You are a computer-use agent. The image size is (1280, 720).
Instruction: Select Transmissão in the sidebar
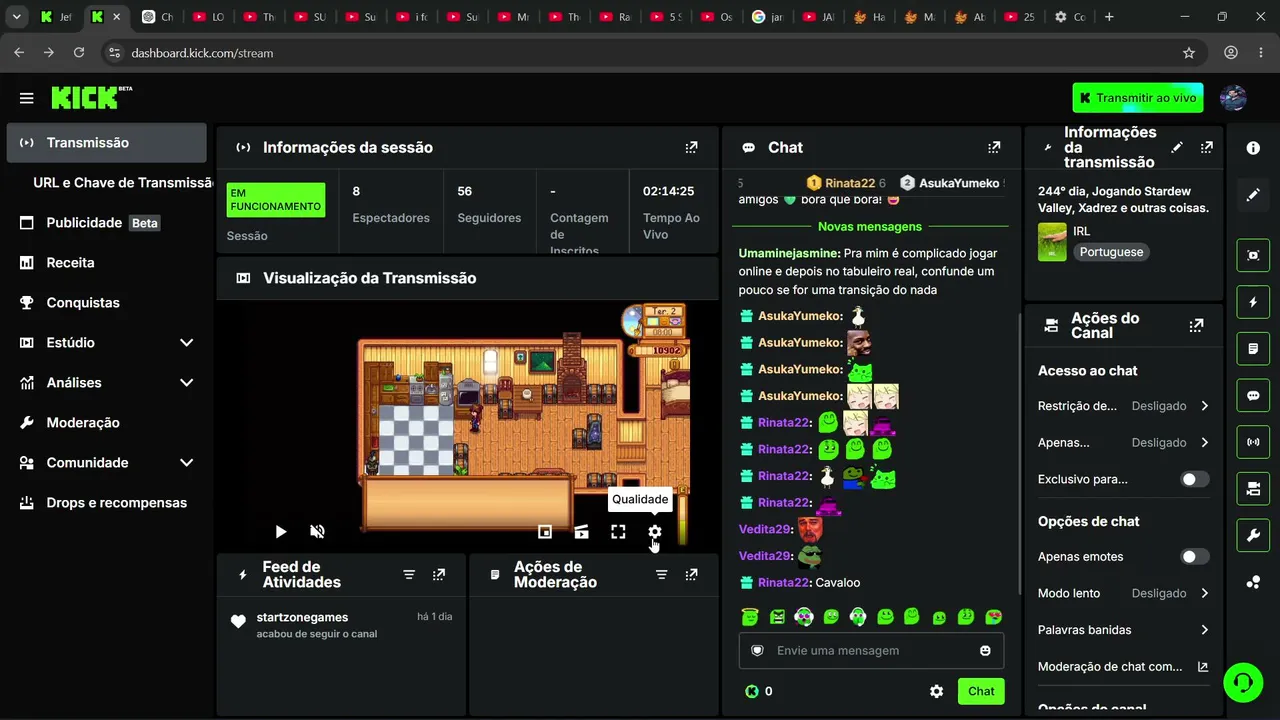click(x=106, y=143)
